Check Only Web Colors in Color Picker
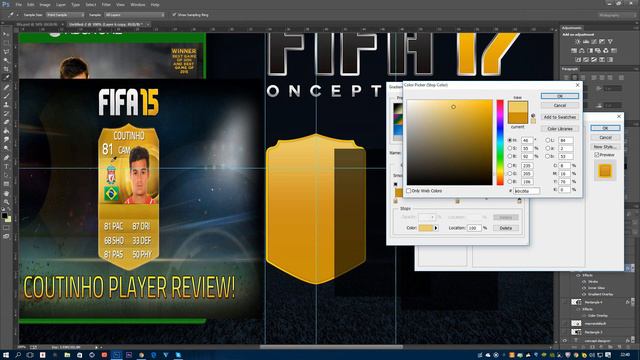Viewport: 640px width, 360px height. pos(409,191)
